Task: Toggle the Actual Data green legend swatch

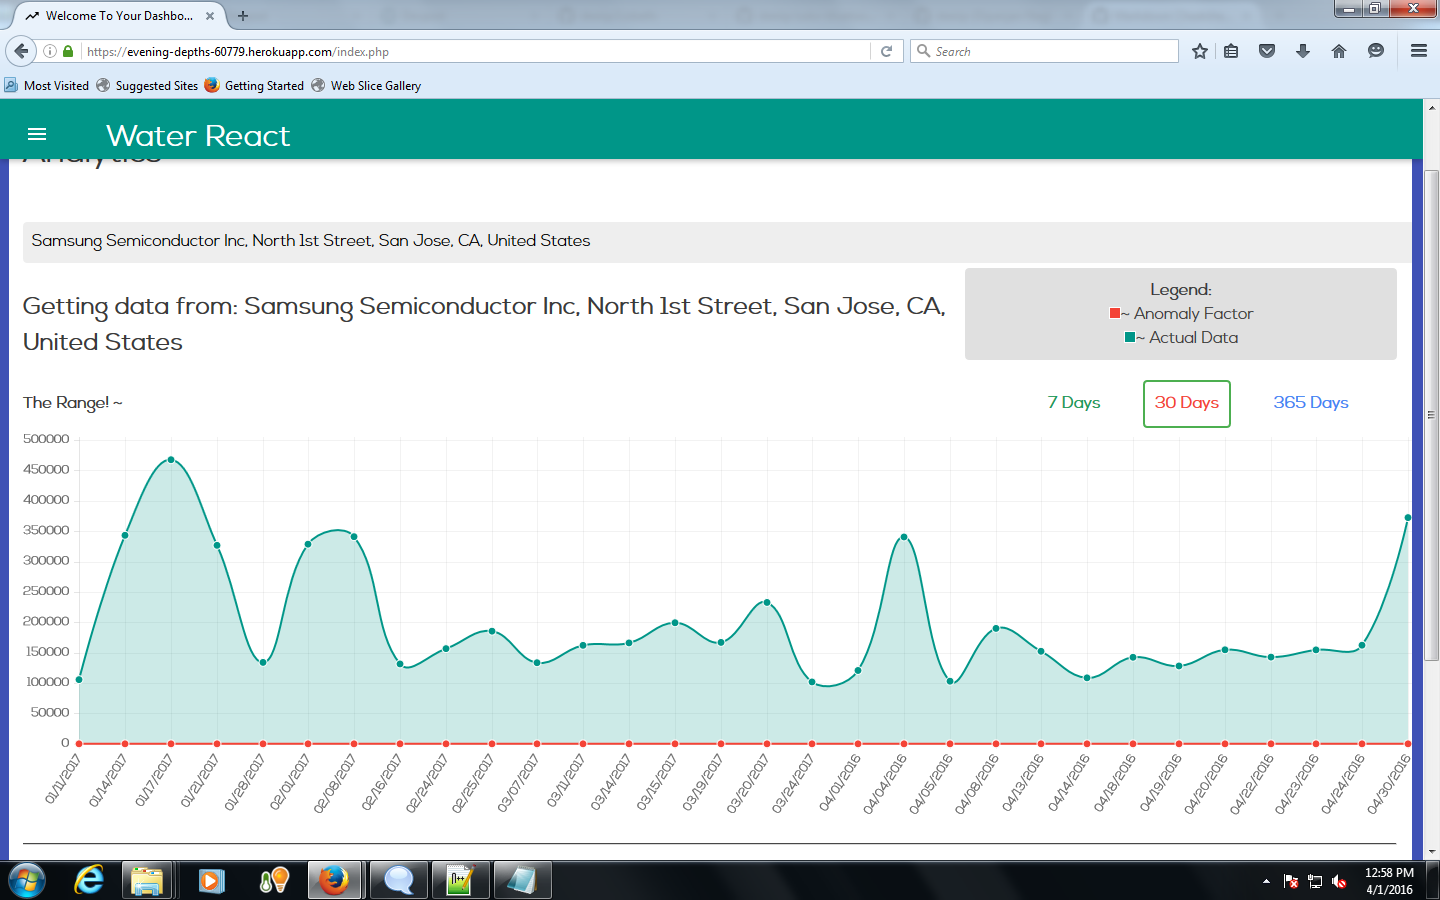Action: tap(1130, 337)
